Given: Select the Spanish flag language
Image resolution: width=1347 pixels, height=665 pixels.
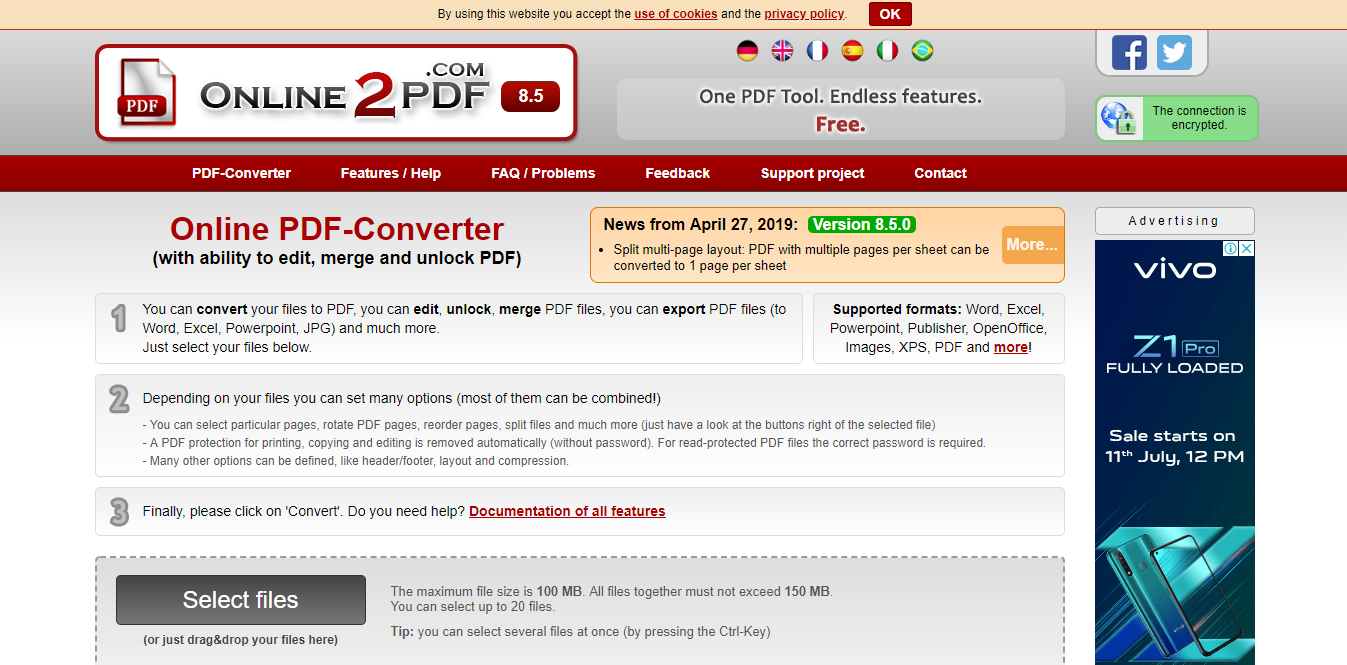Looking at the screenshot, I should [x=852, y=50].
